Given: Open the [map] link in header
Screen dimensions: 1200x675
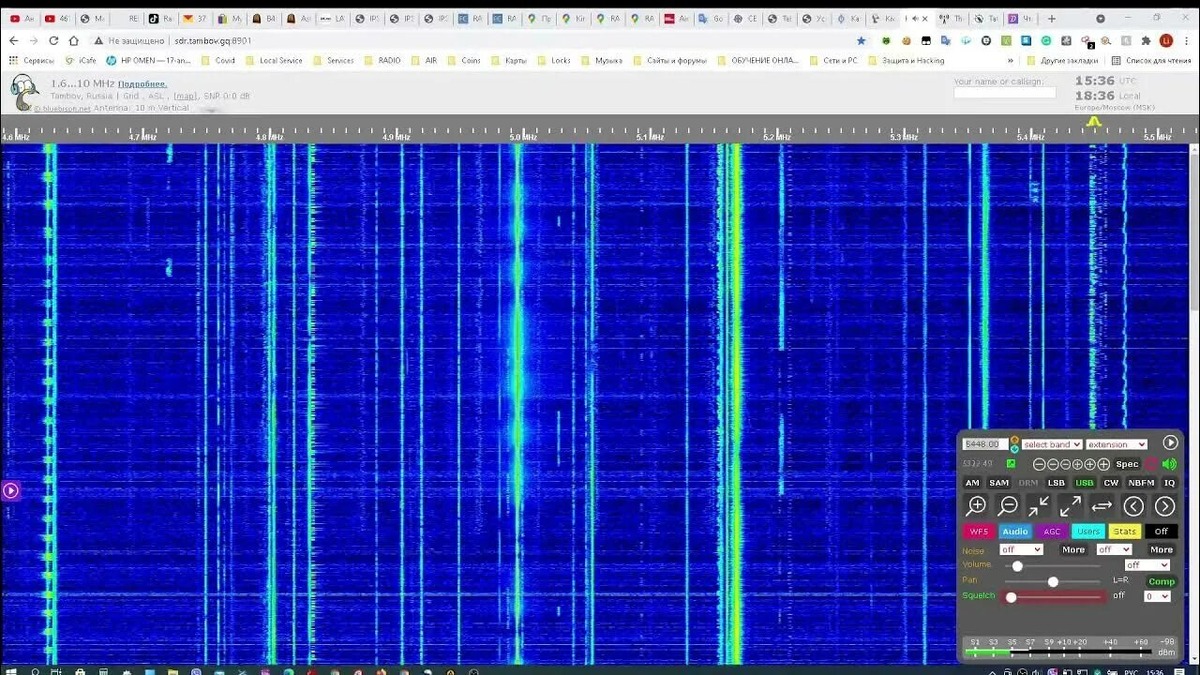Looking at the screenshot, I should click(185, 96).
